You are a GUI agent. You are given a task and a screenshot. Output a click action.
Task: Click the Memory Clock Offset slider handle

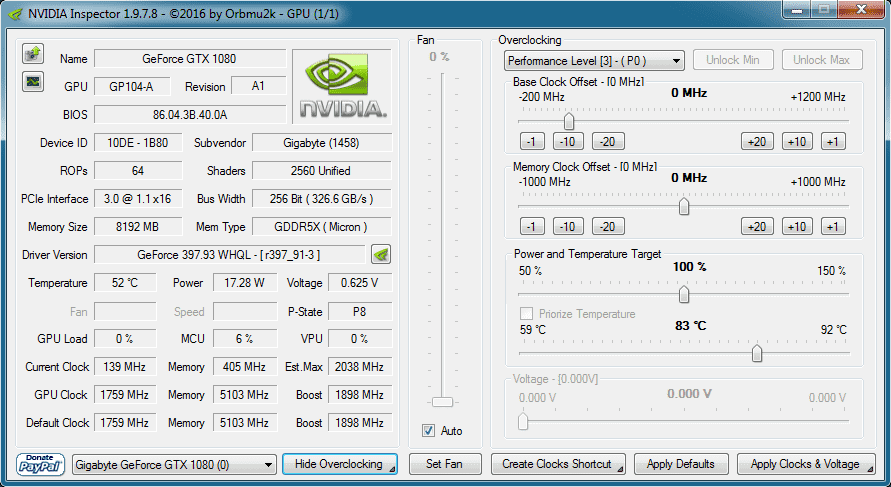coord(684,206)
